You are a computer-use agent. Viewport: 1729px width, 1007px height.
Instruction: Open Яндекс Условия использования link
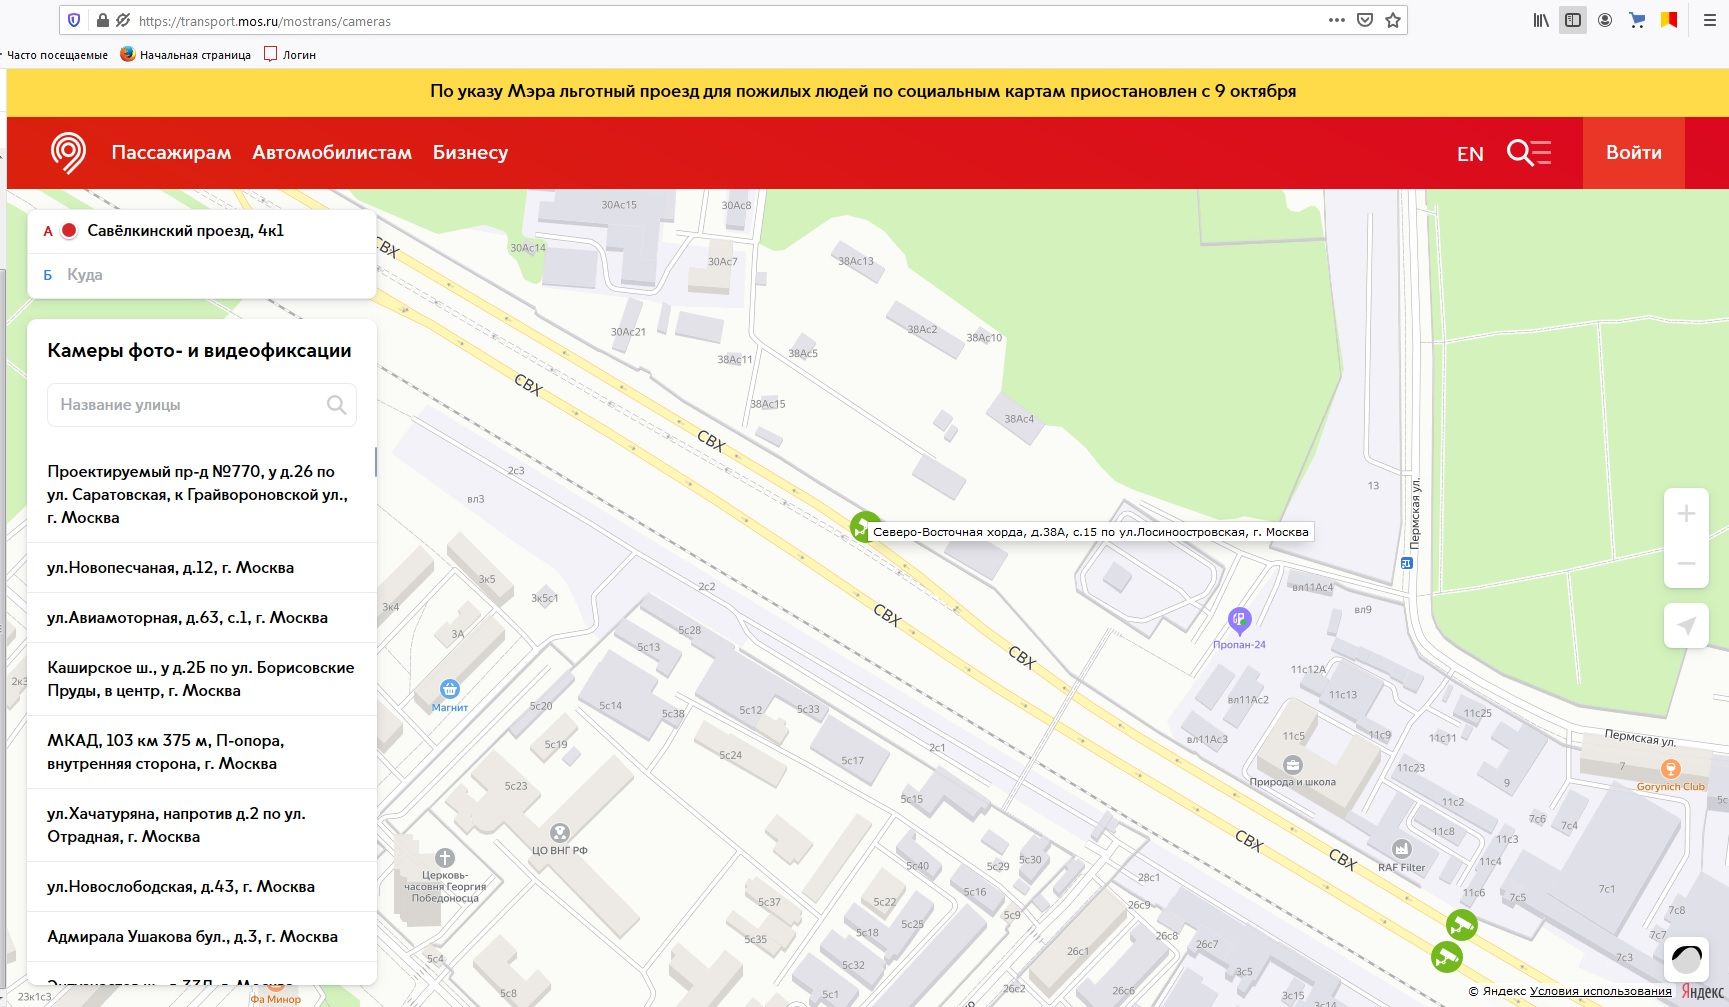pyautogui.click(x=1600, y=991)
